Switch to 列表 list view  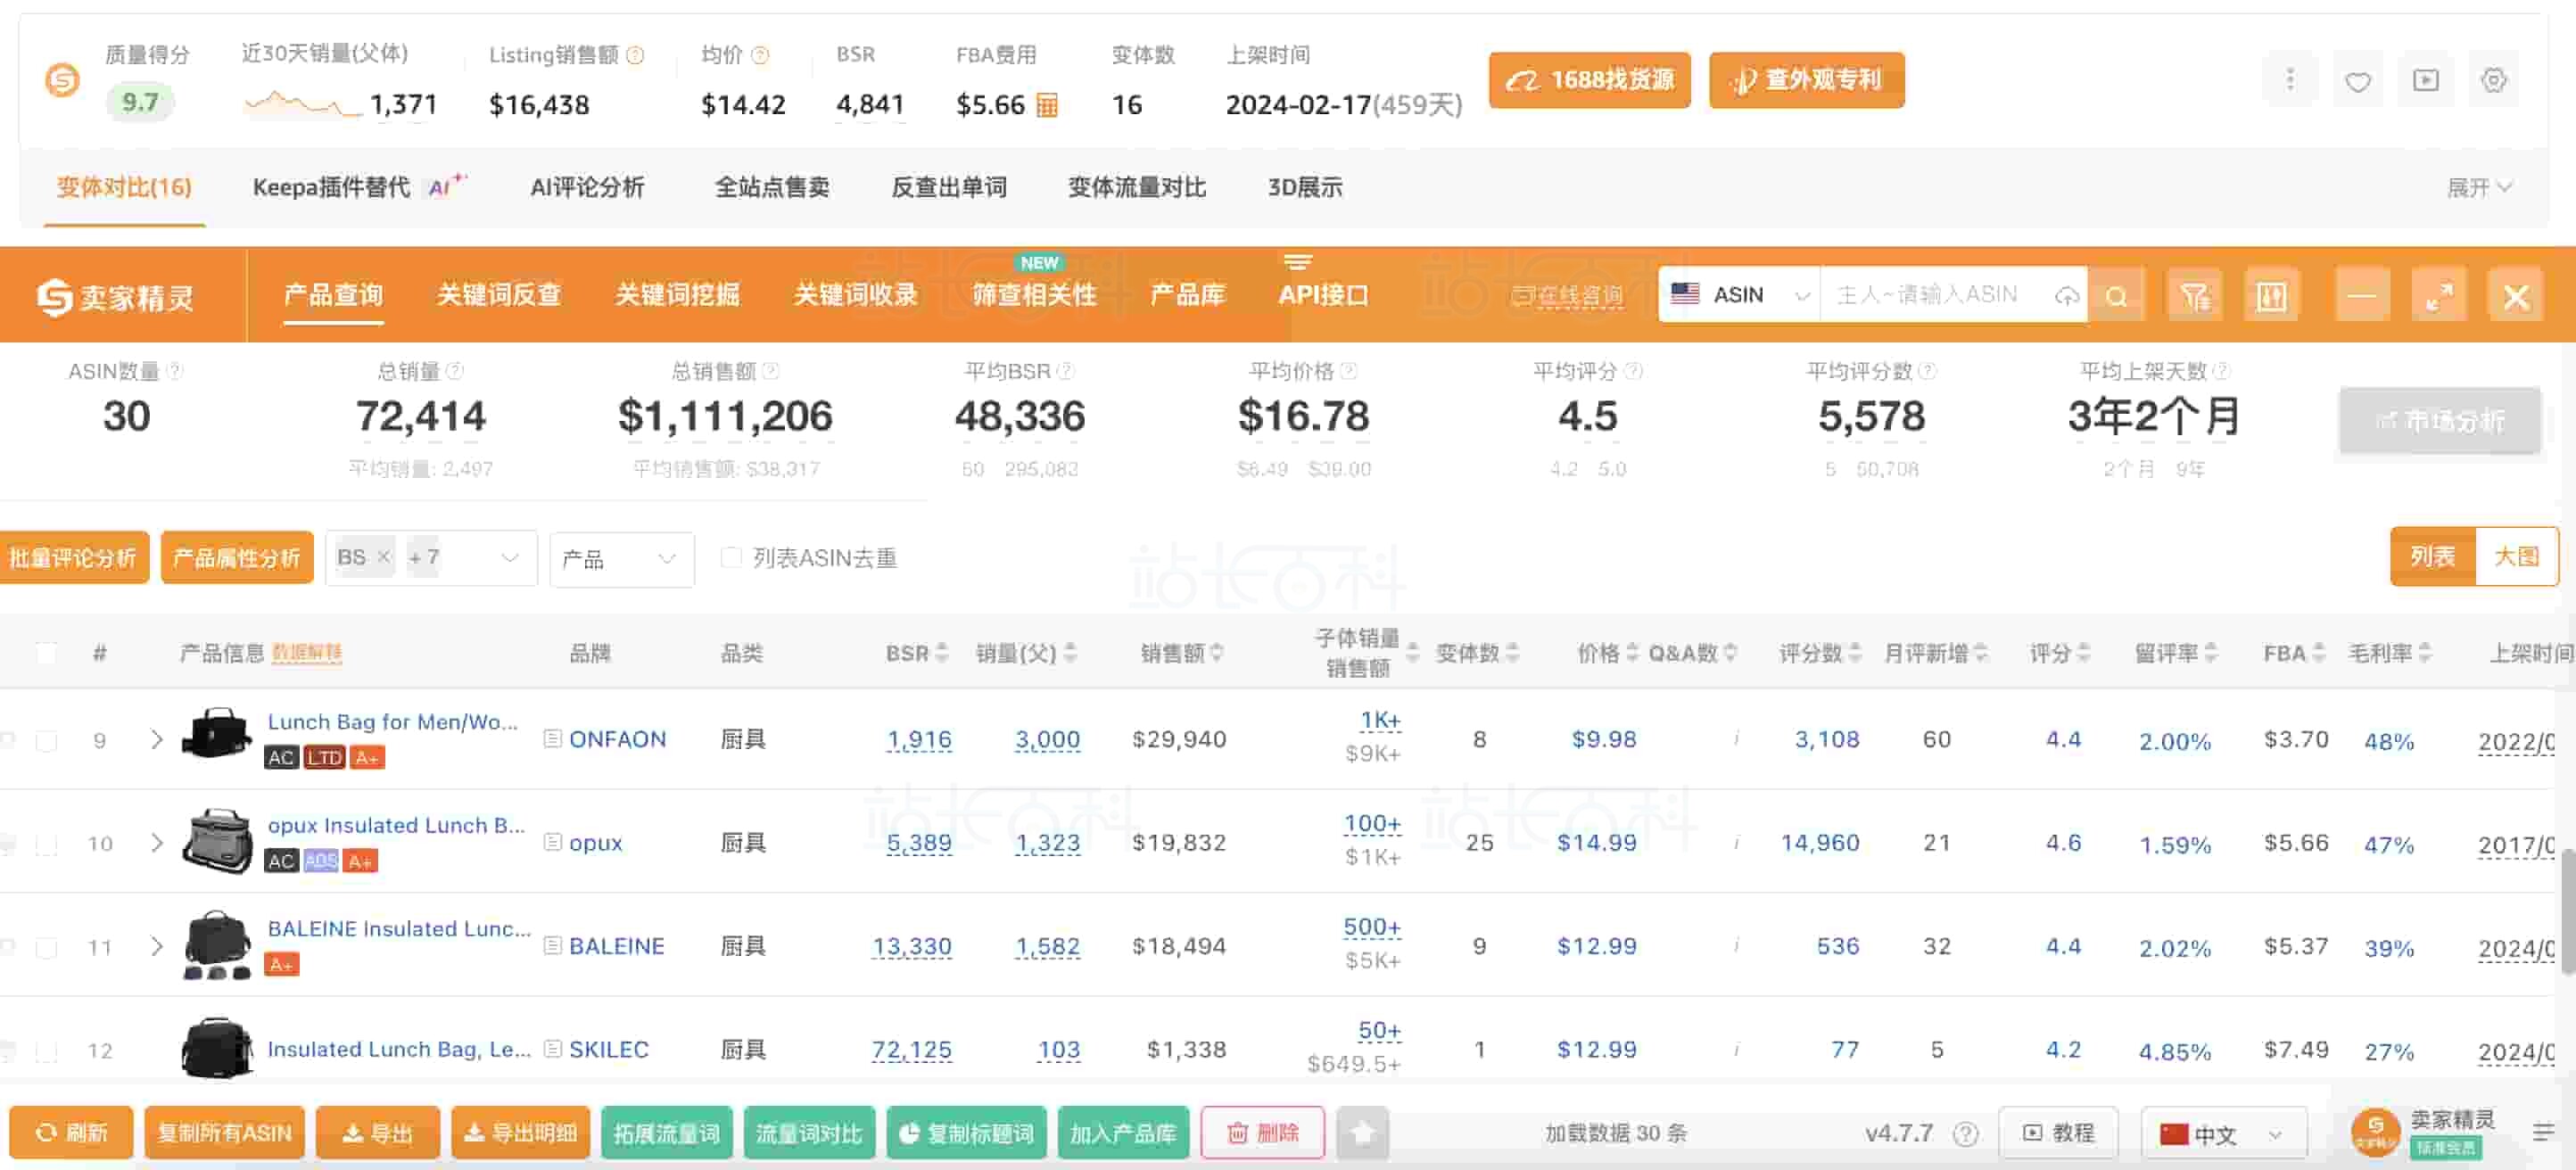pos(2432,556)
